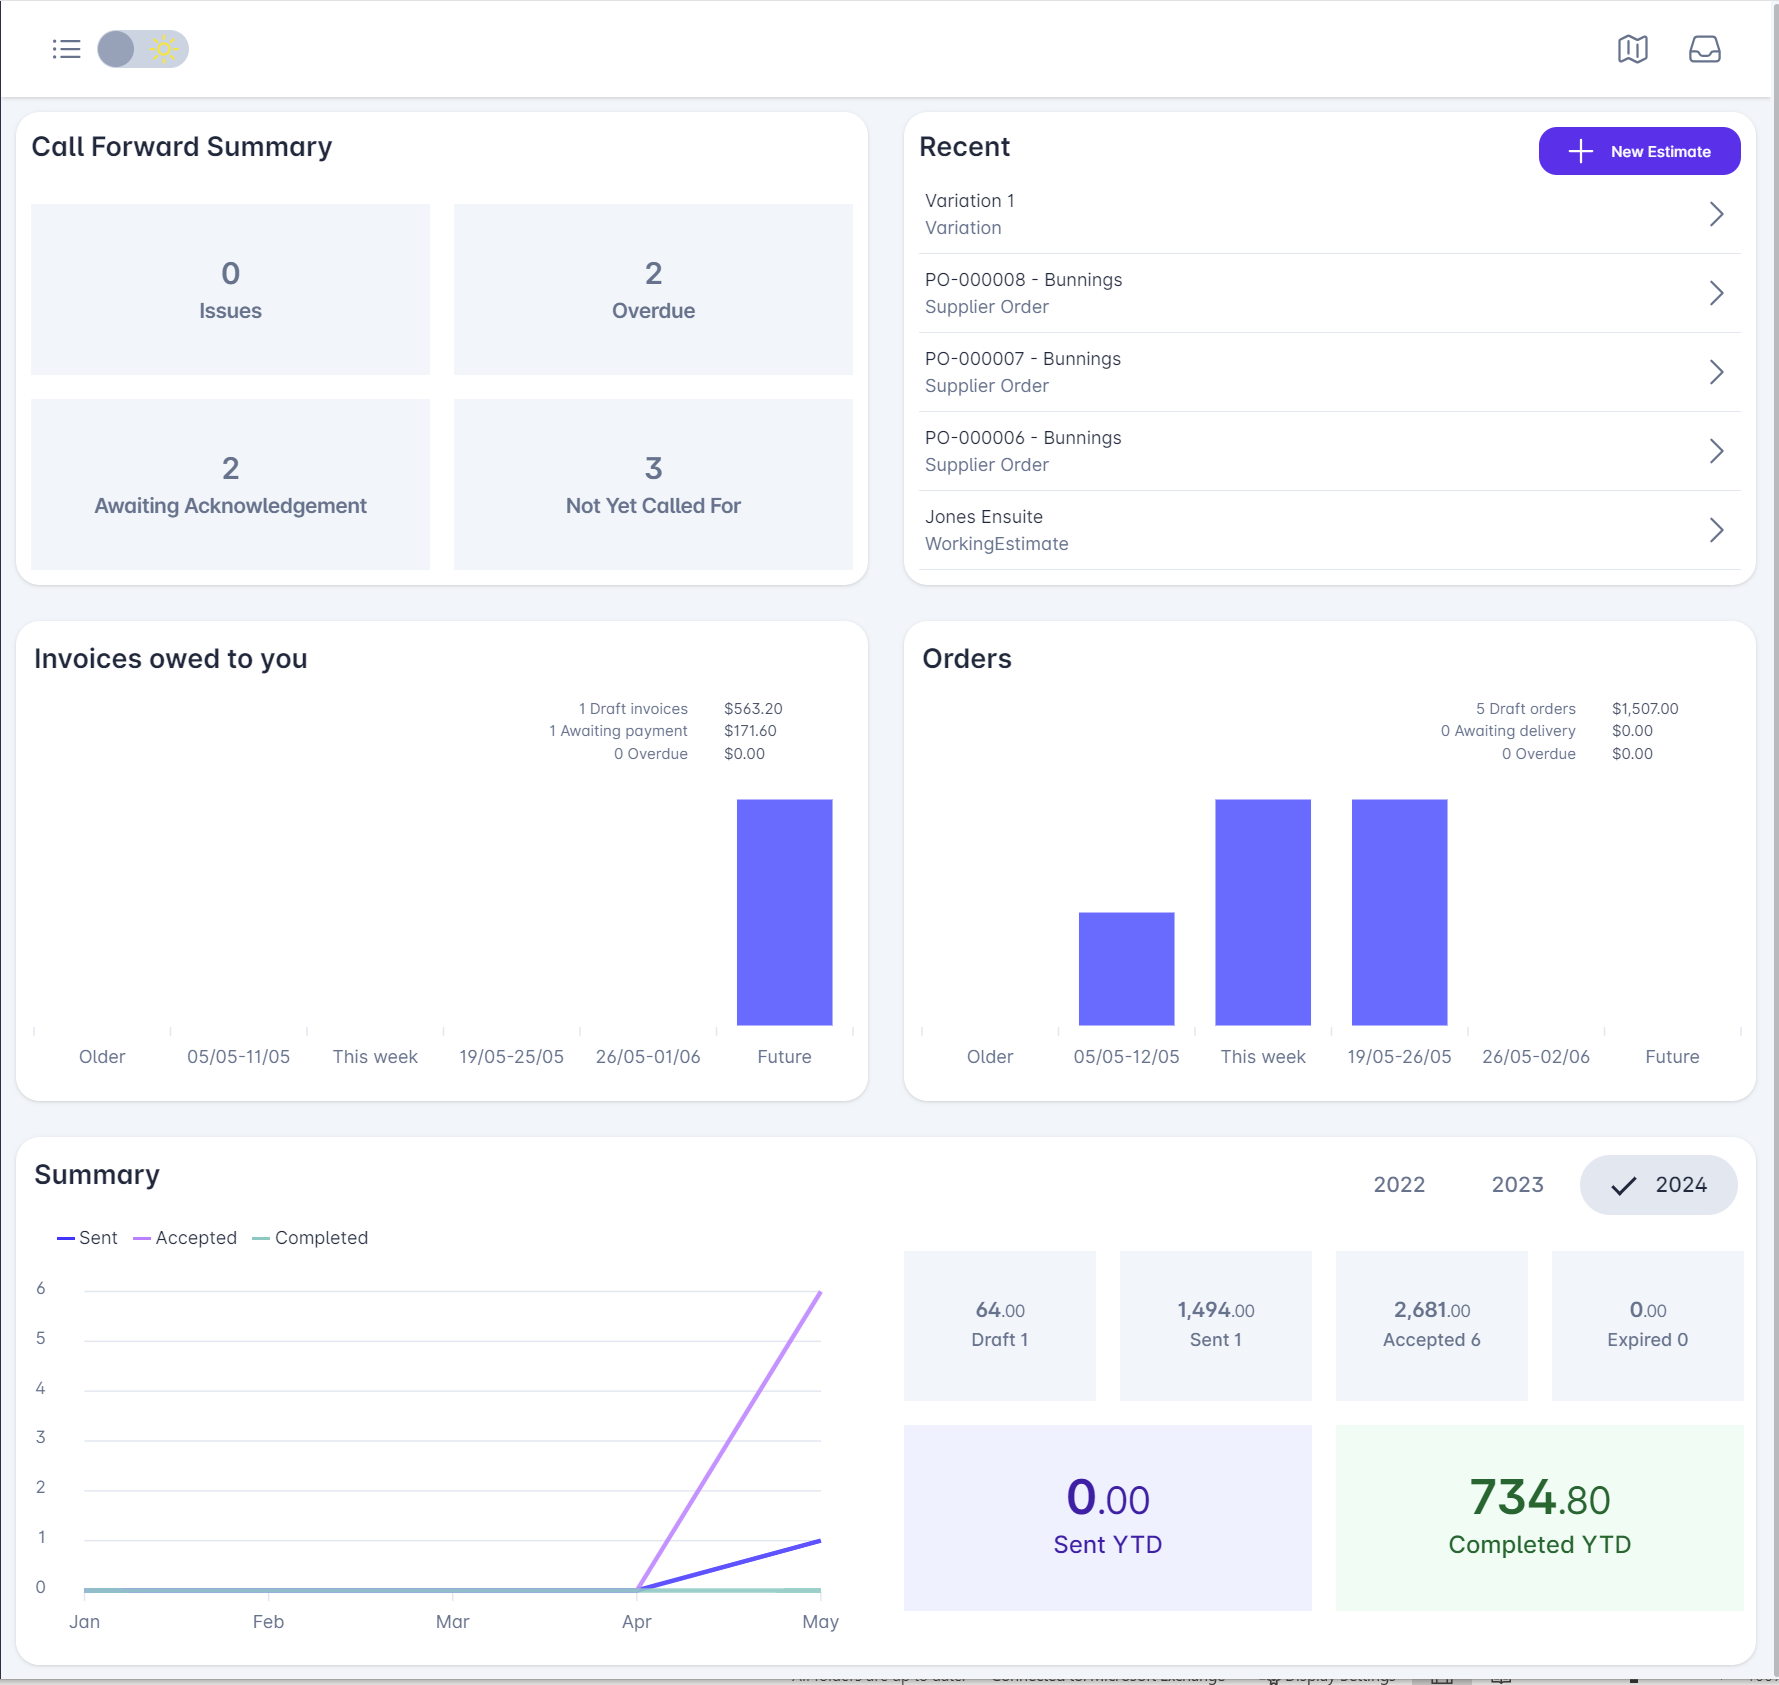1779x1685 pixels.
Task: Open Jones Ensuite working estimate
Action: pos(1329,530)
